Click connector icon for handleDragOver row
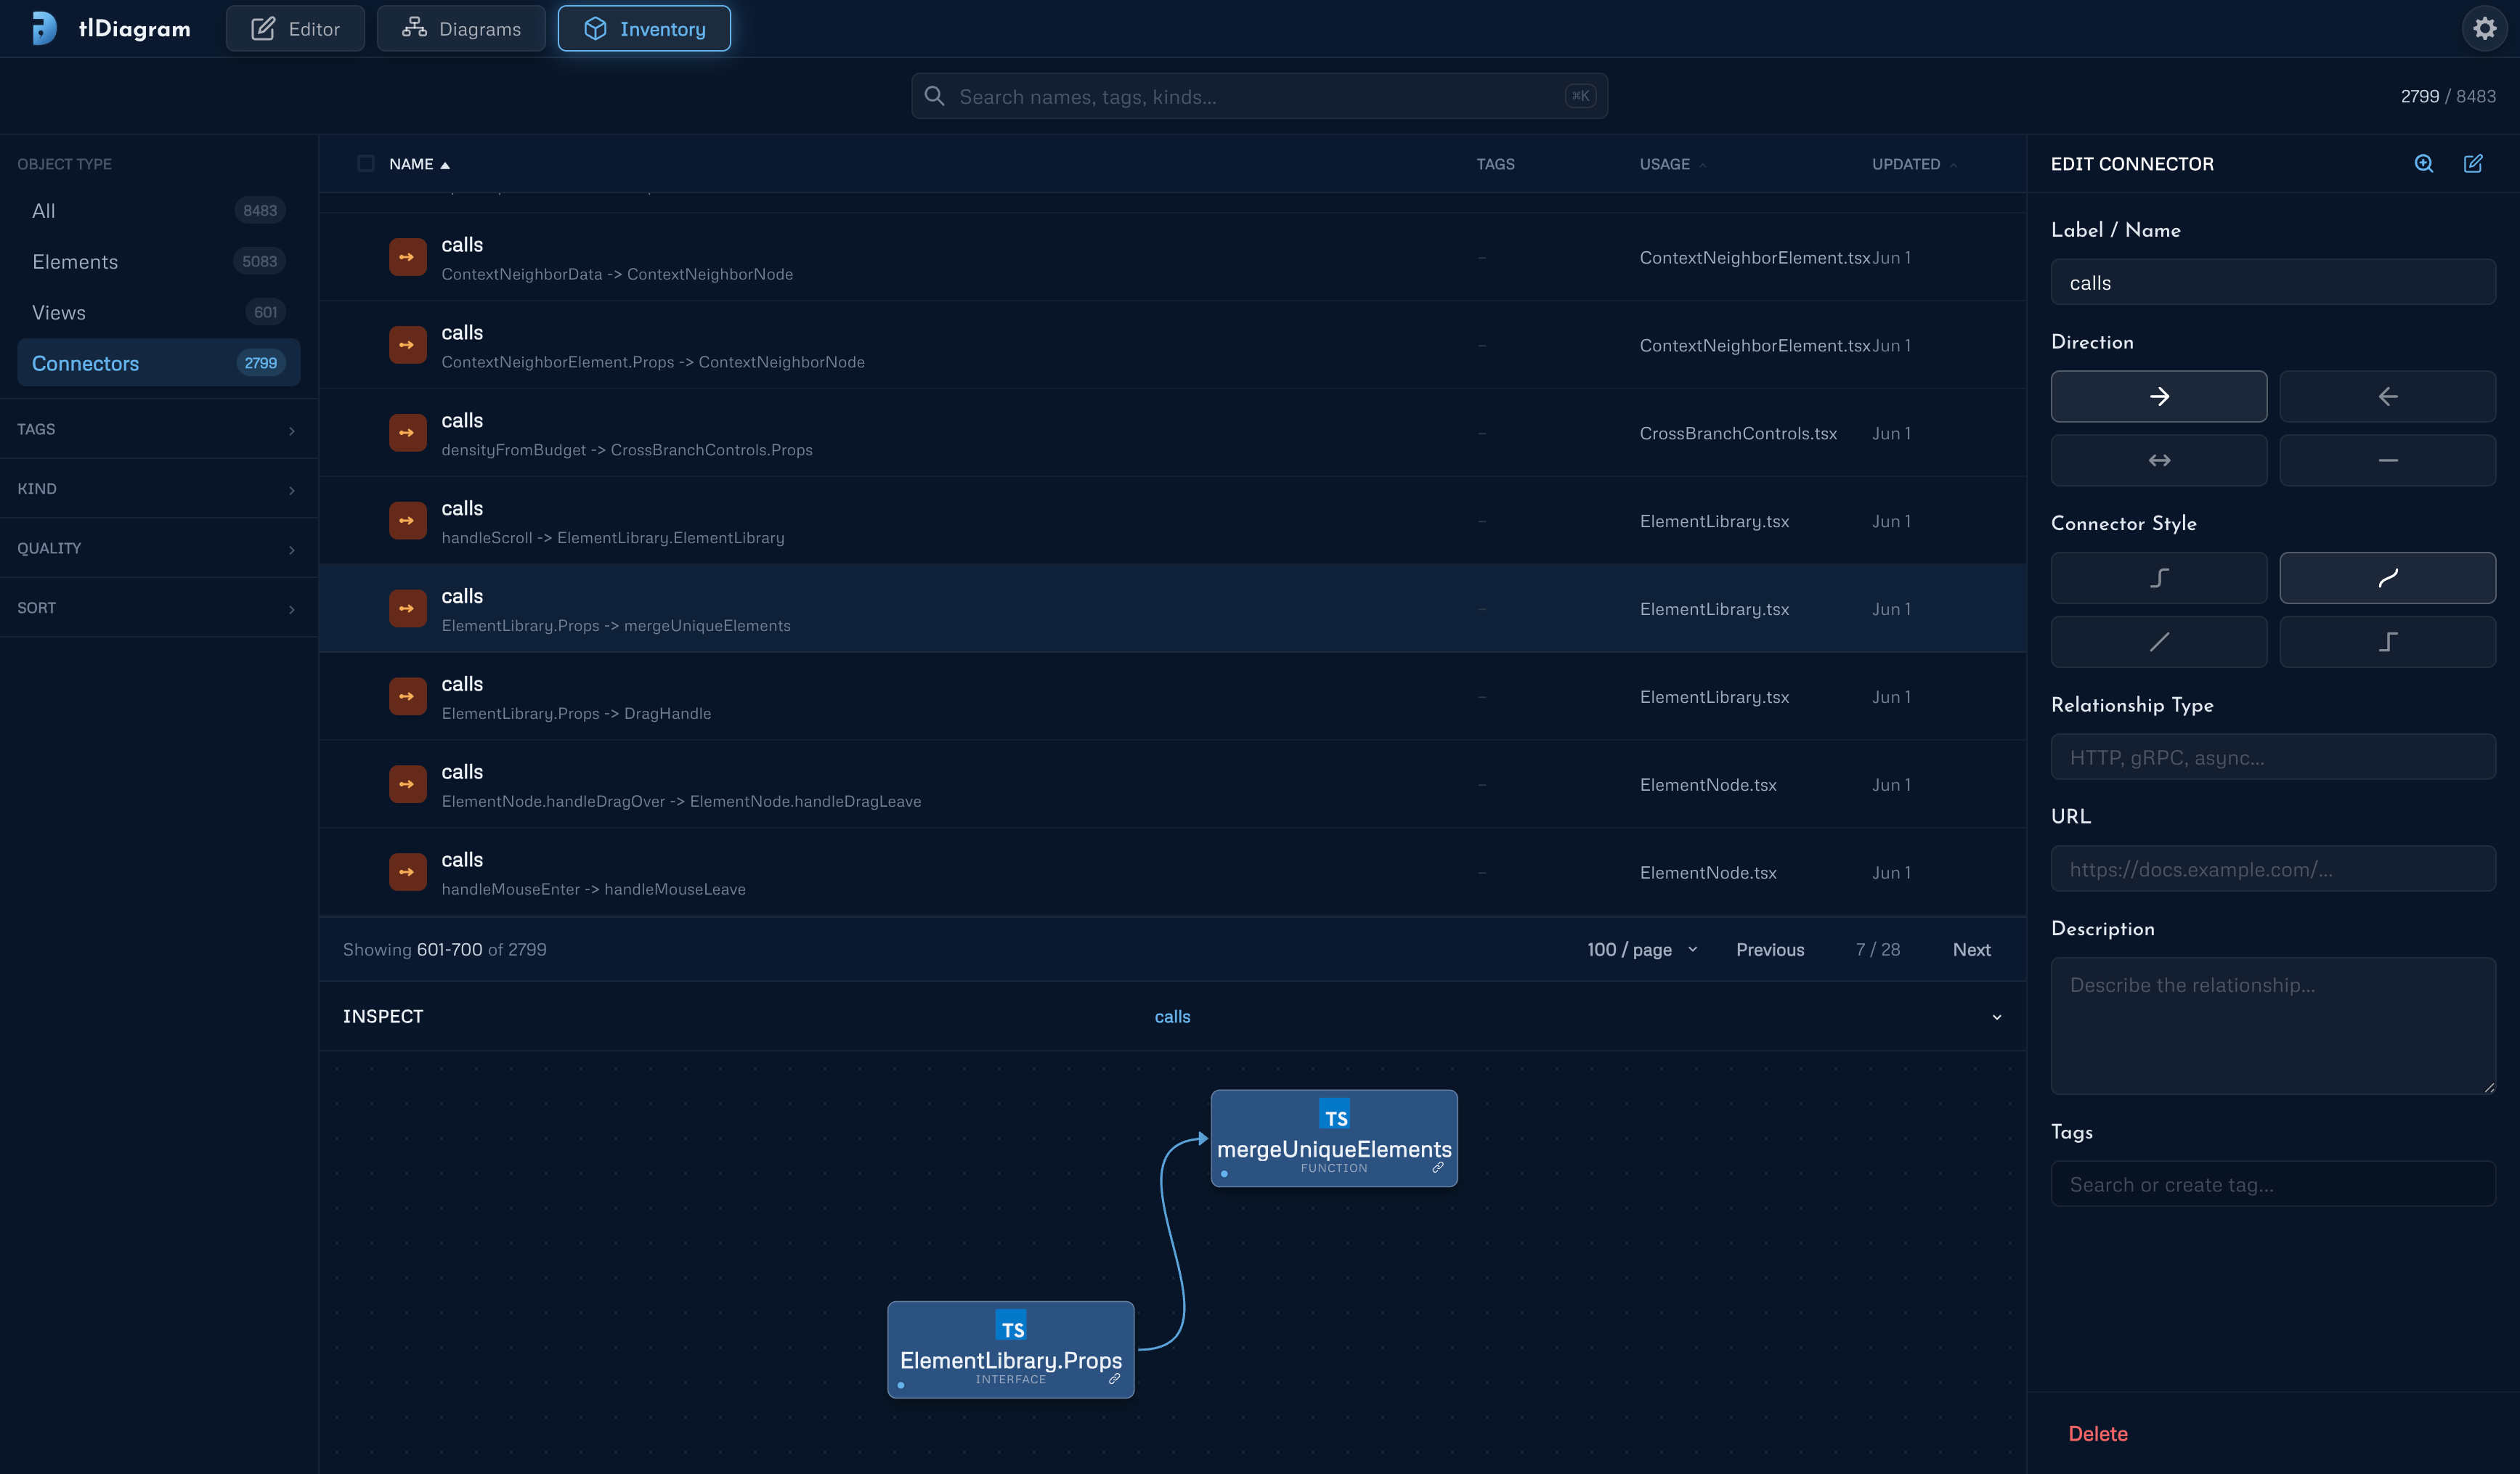This screenshot has width=2520, height=1474. point(407,785)
